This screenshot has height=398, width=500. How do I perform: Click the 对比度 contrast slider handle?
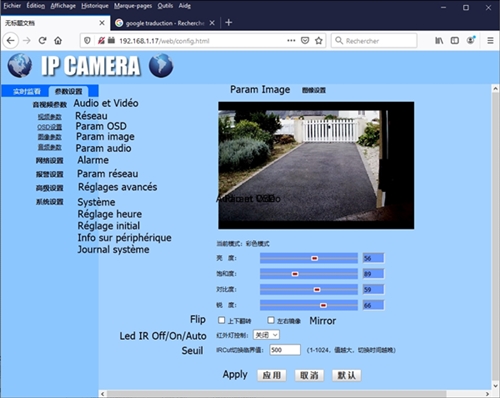317,290
